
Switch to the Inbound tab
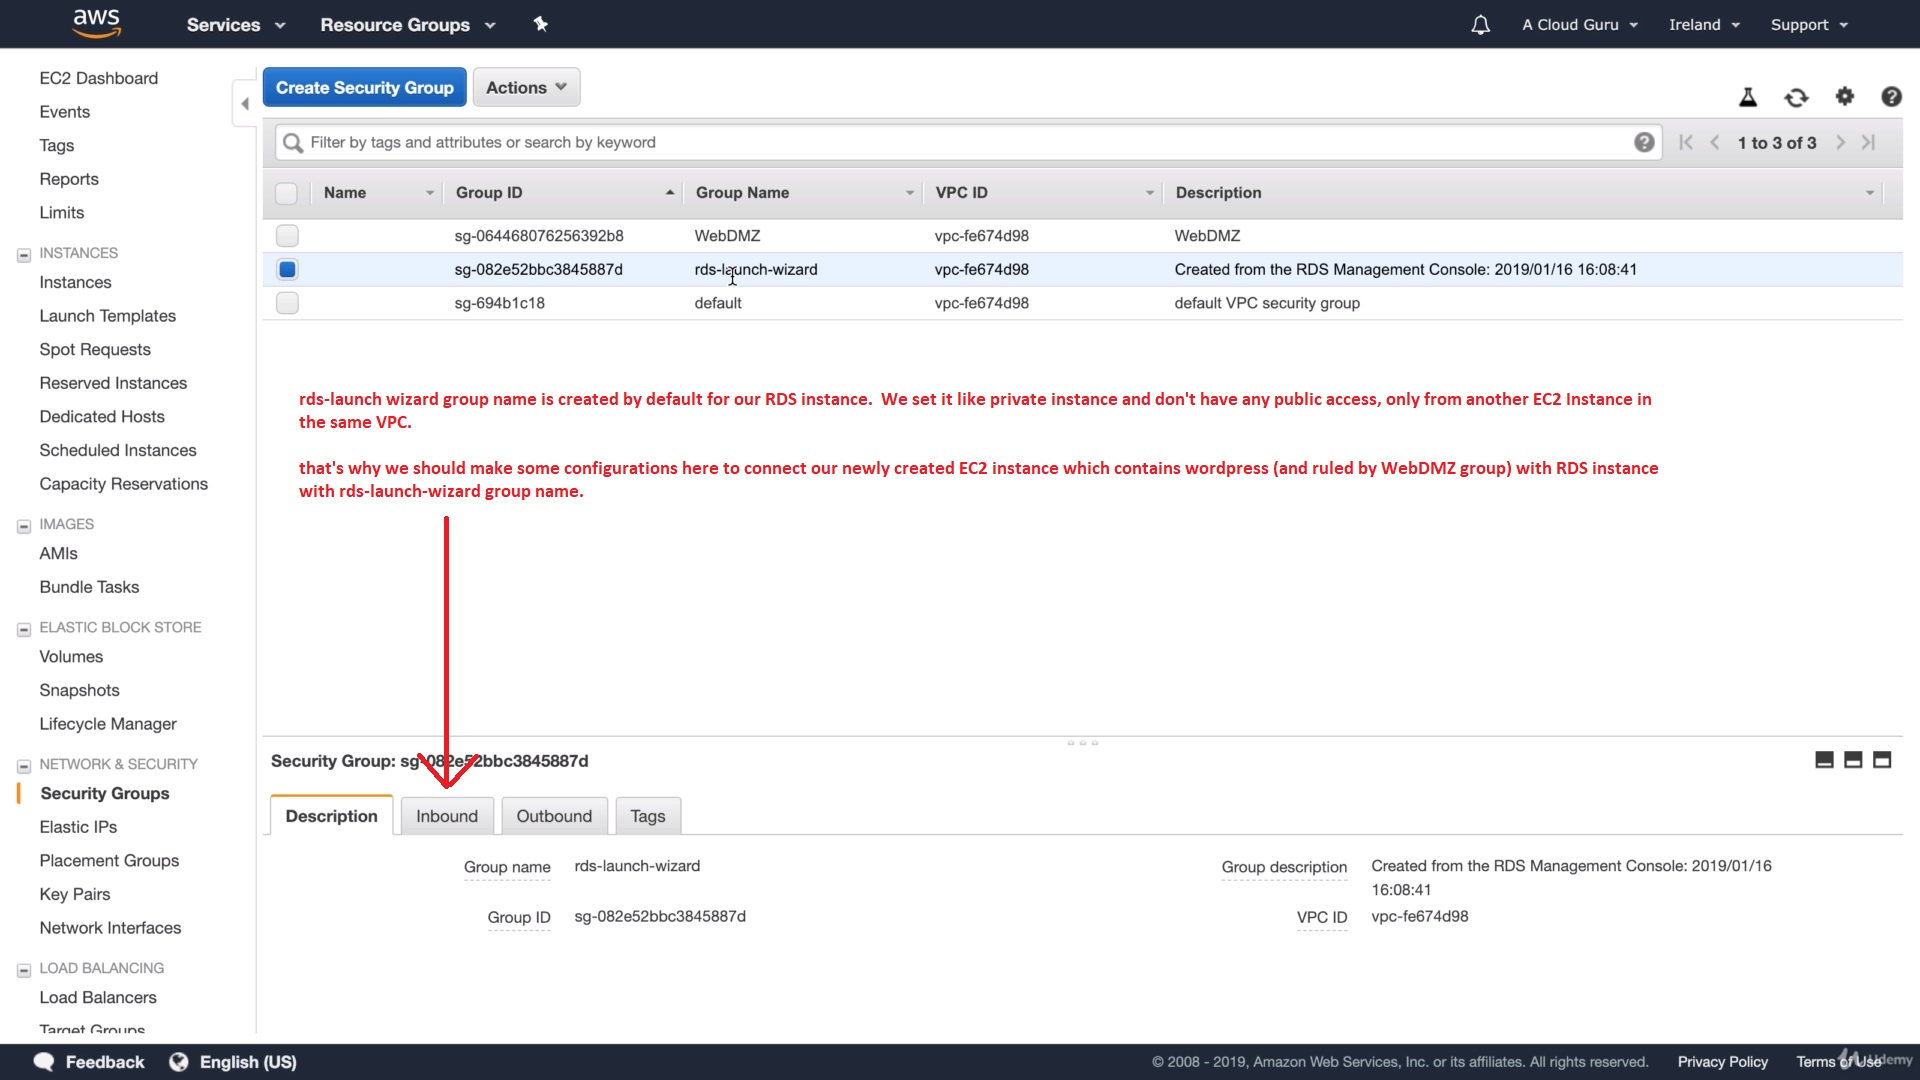coord(447,816)
